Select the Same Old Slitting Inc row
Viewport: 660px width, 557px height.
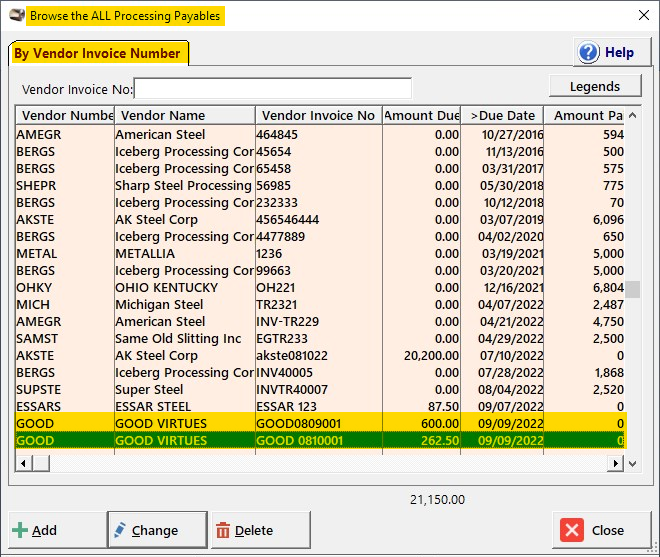[x=320, y=339]
